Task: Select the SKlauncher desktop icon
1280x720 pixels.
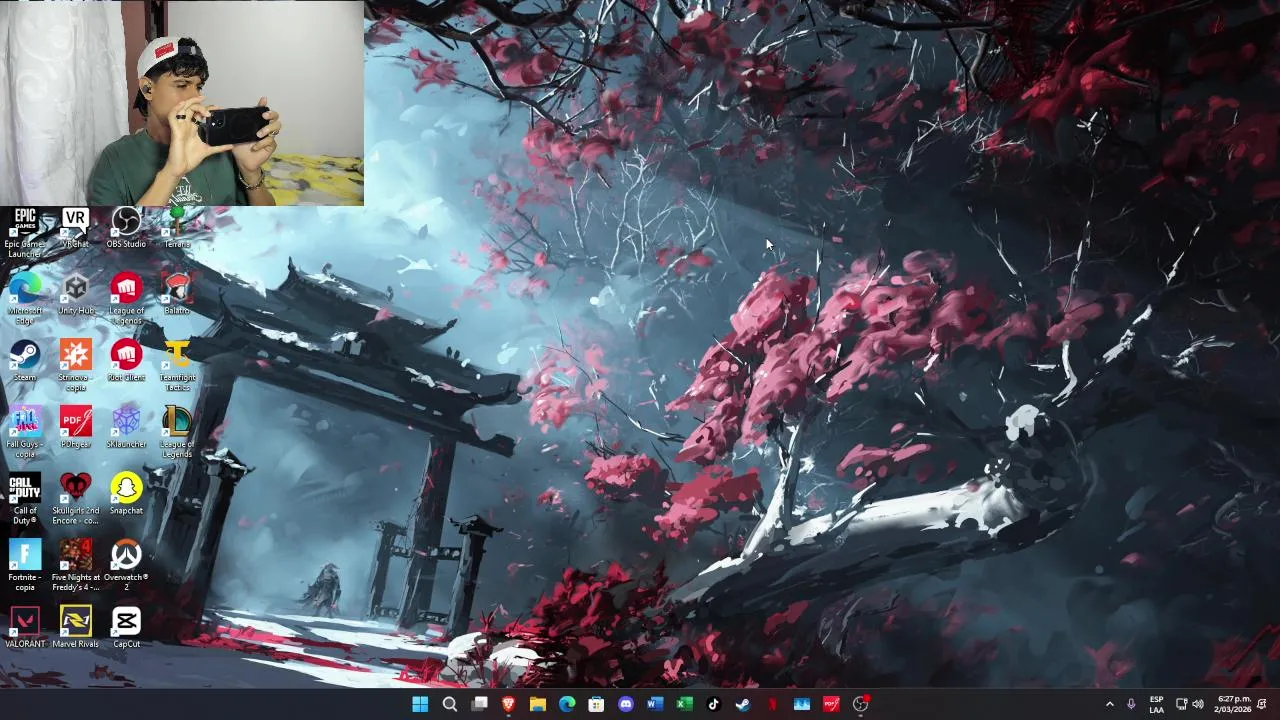Action: 126,428
